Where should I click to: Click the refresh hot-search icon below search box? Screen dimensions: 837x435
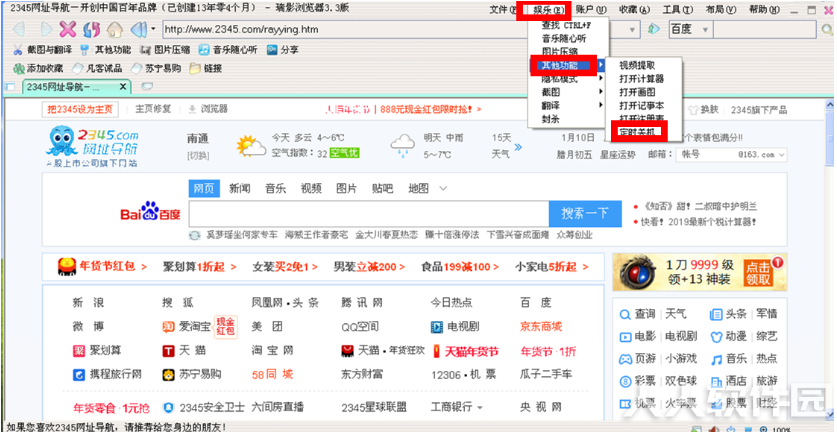[194, 235]
